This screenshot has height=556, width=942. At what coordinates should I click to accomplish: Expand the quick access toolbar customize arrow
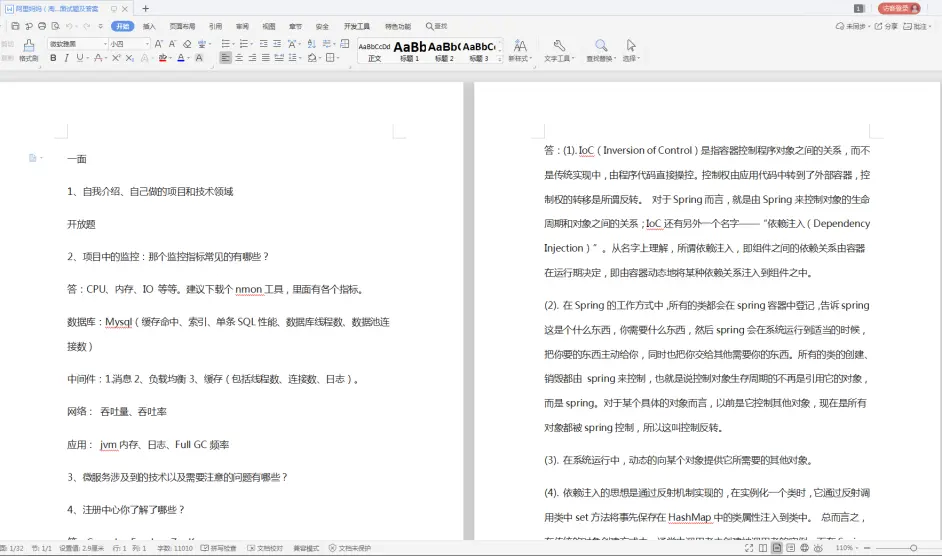tap(100, 26)
